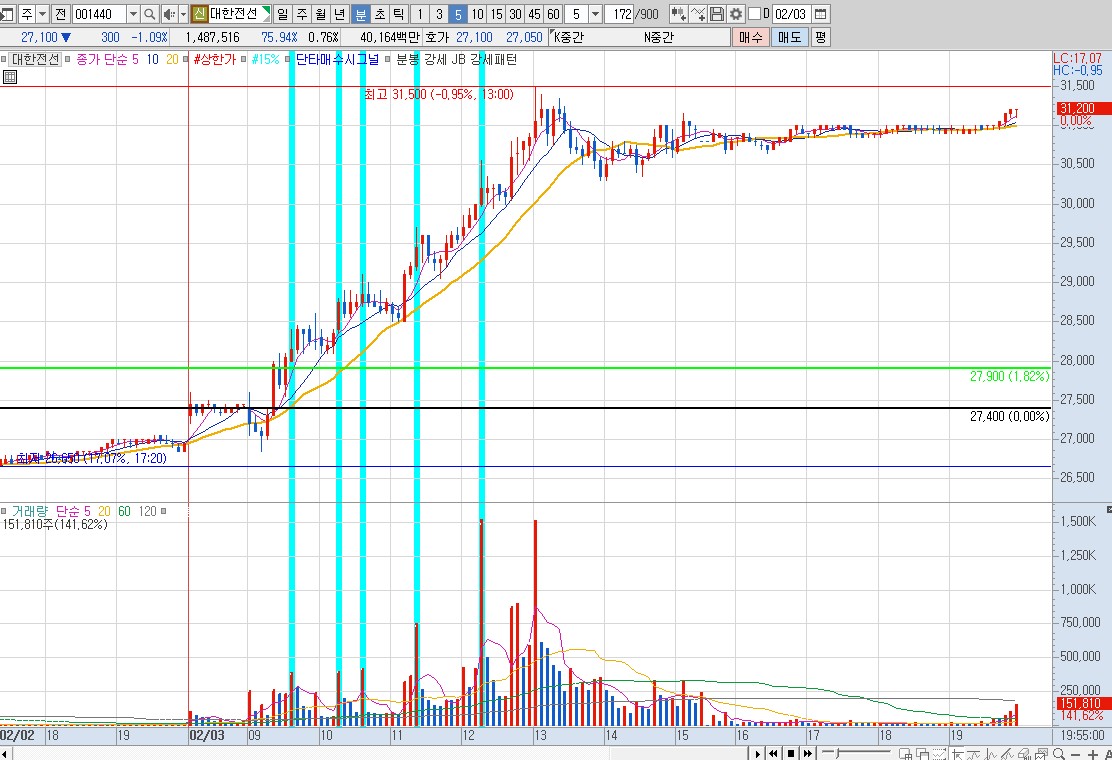The image size is (1112, 760).
Task: Set the 30-minute interval
Action: click(516, 13)
